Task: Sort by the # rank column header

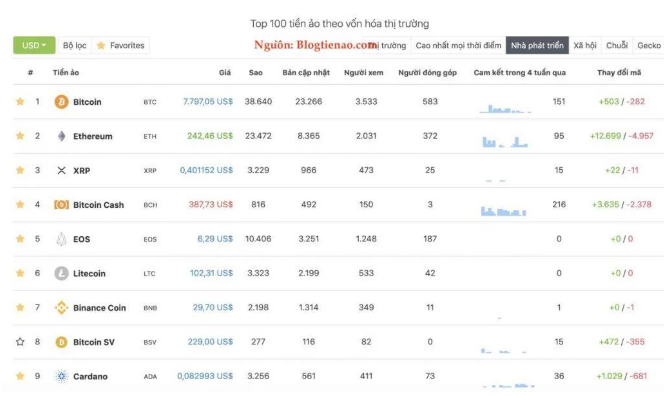Action: pos(30,73)
